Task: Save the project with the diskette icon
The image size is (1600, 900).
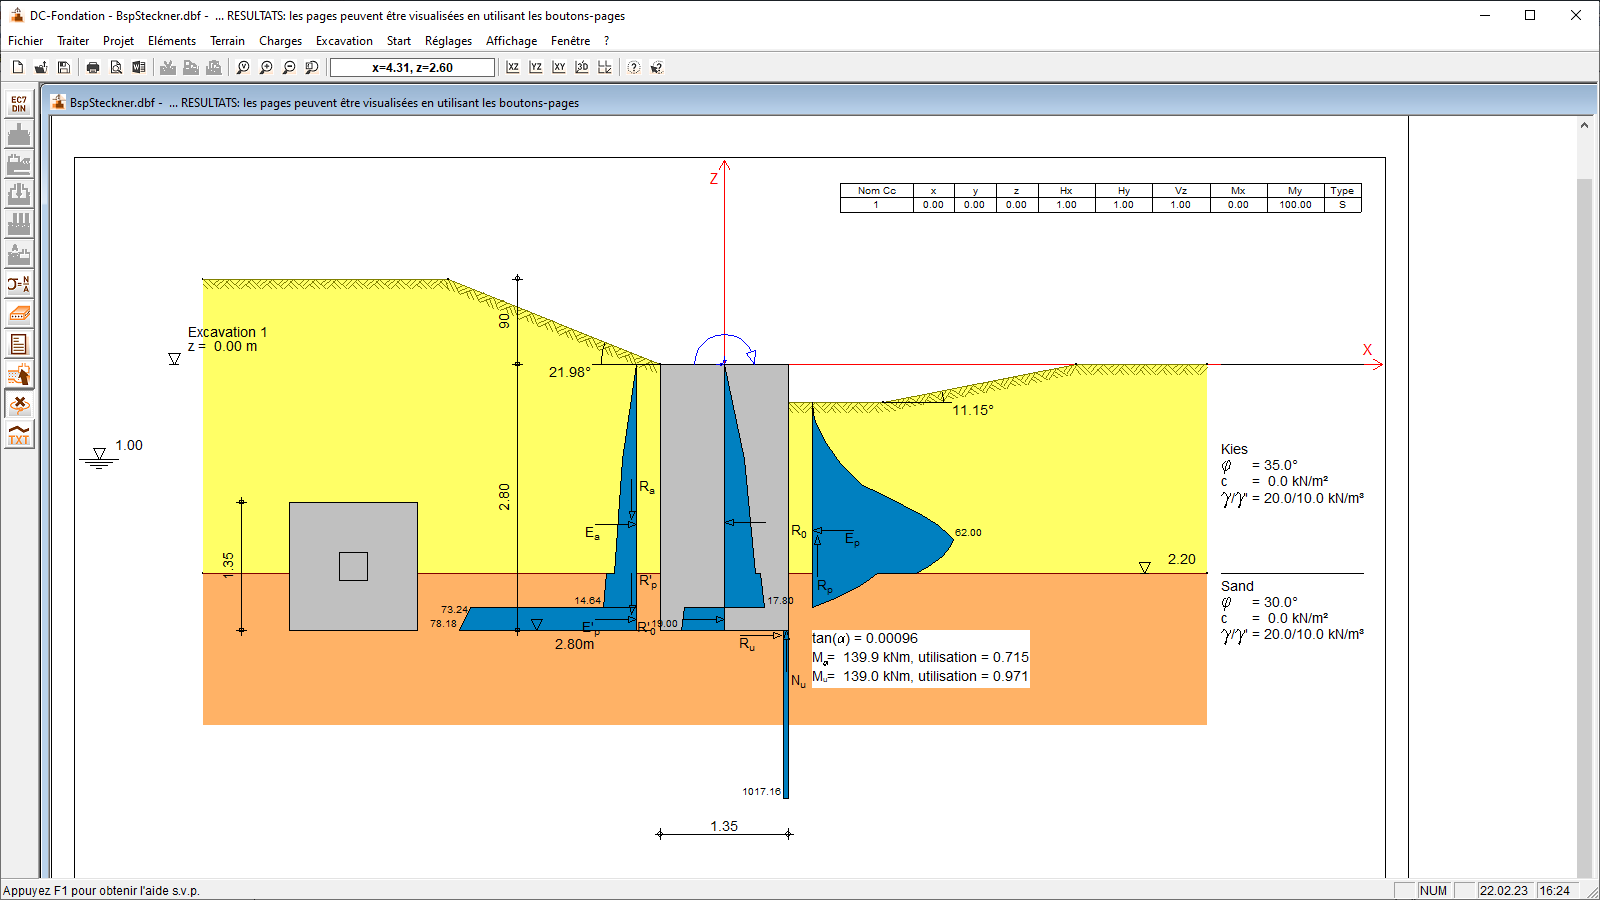Action: click(64, 67)
